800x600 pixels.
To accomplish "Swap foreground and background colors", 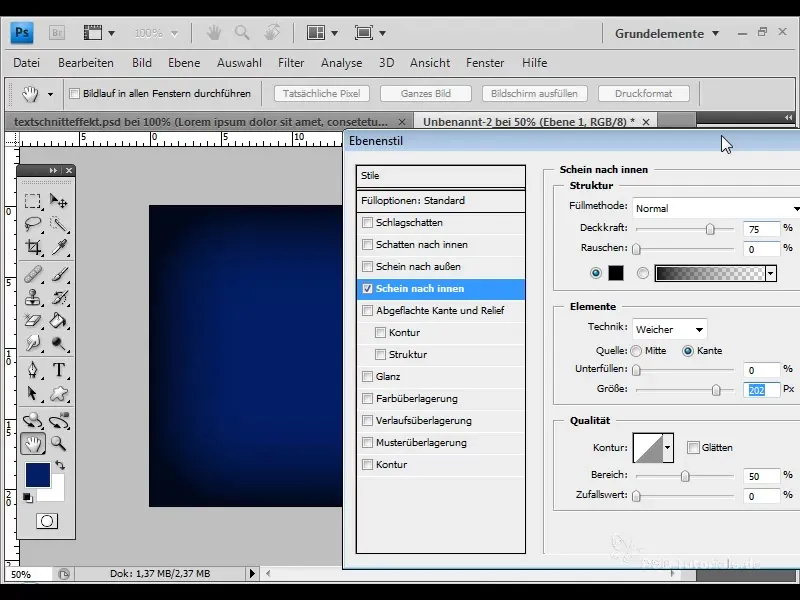I will 60,466.
